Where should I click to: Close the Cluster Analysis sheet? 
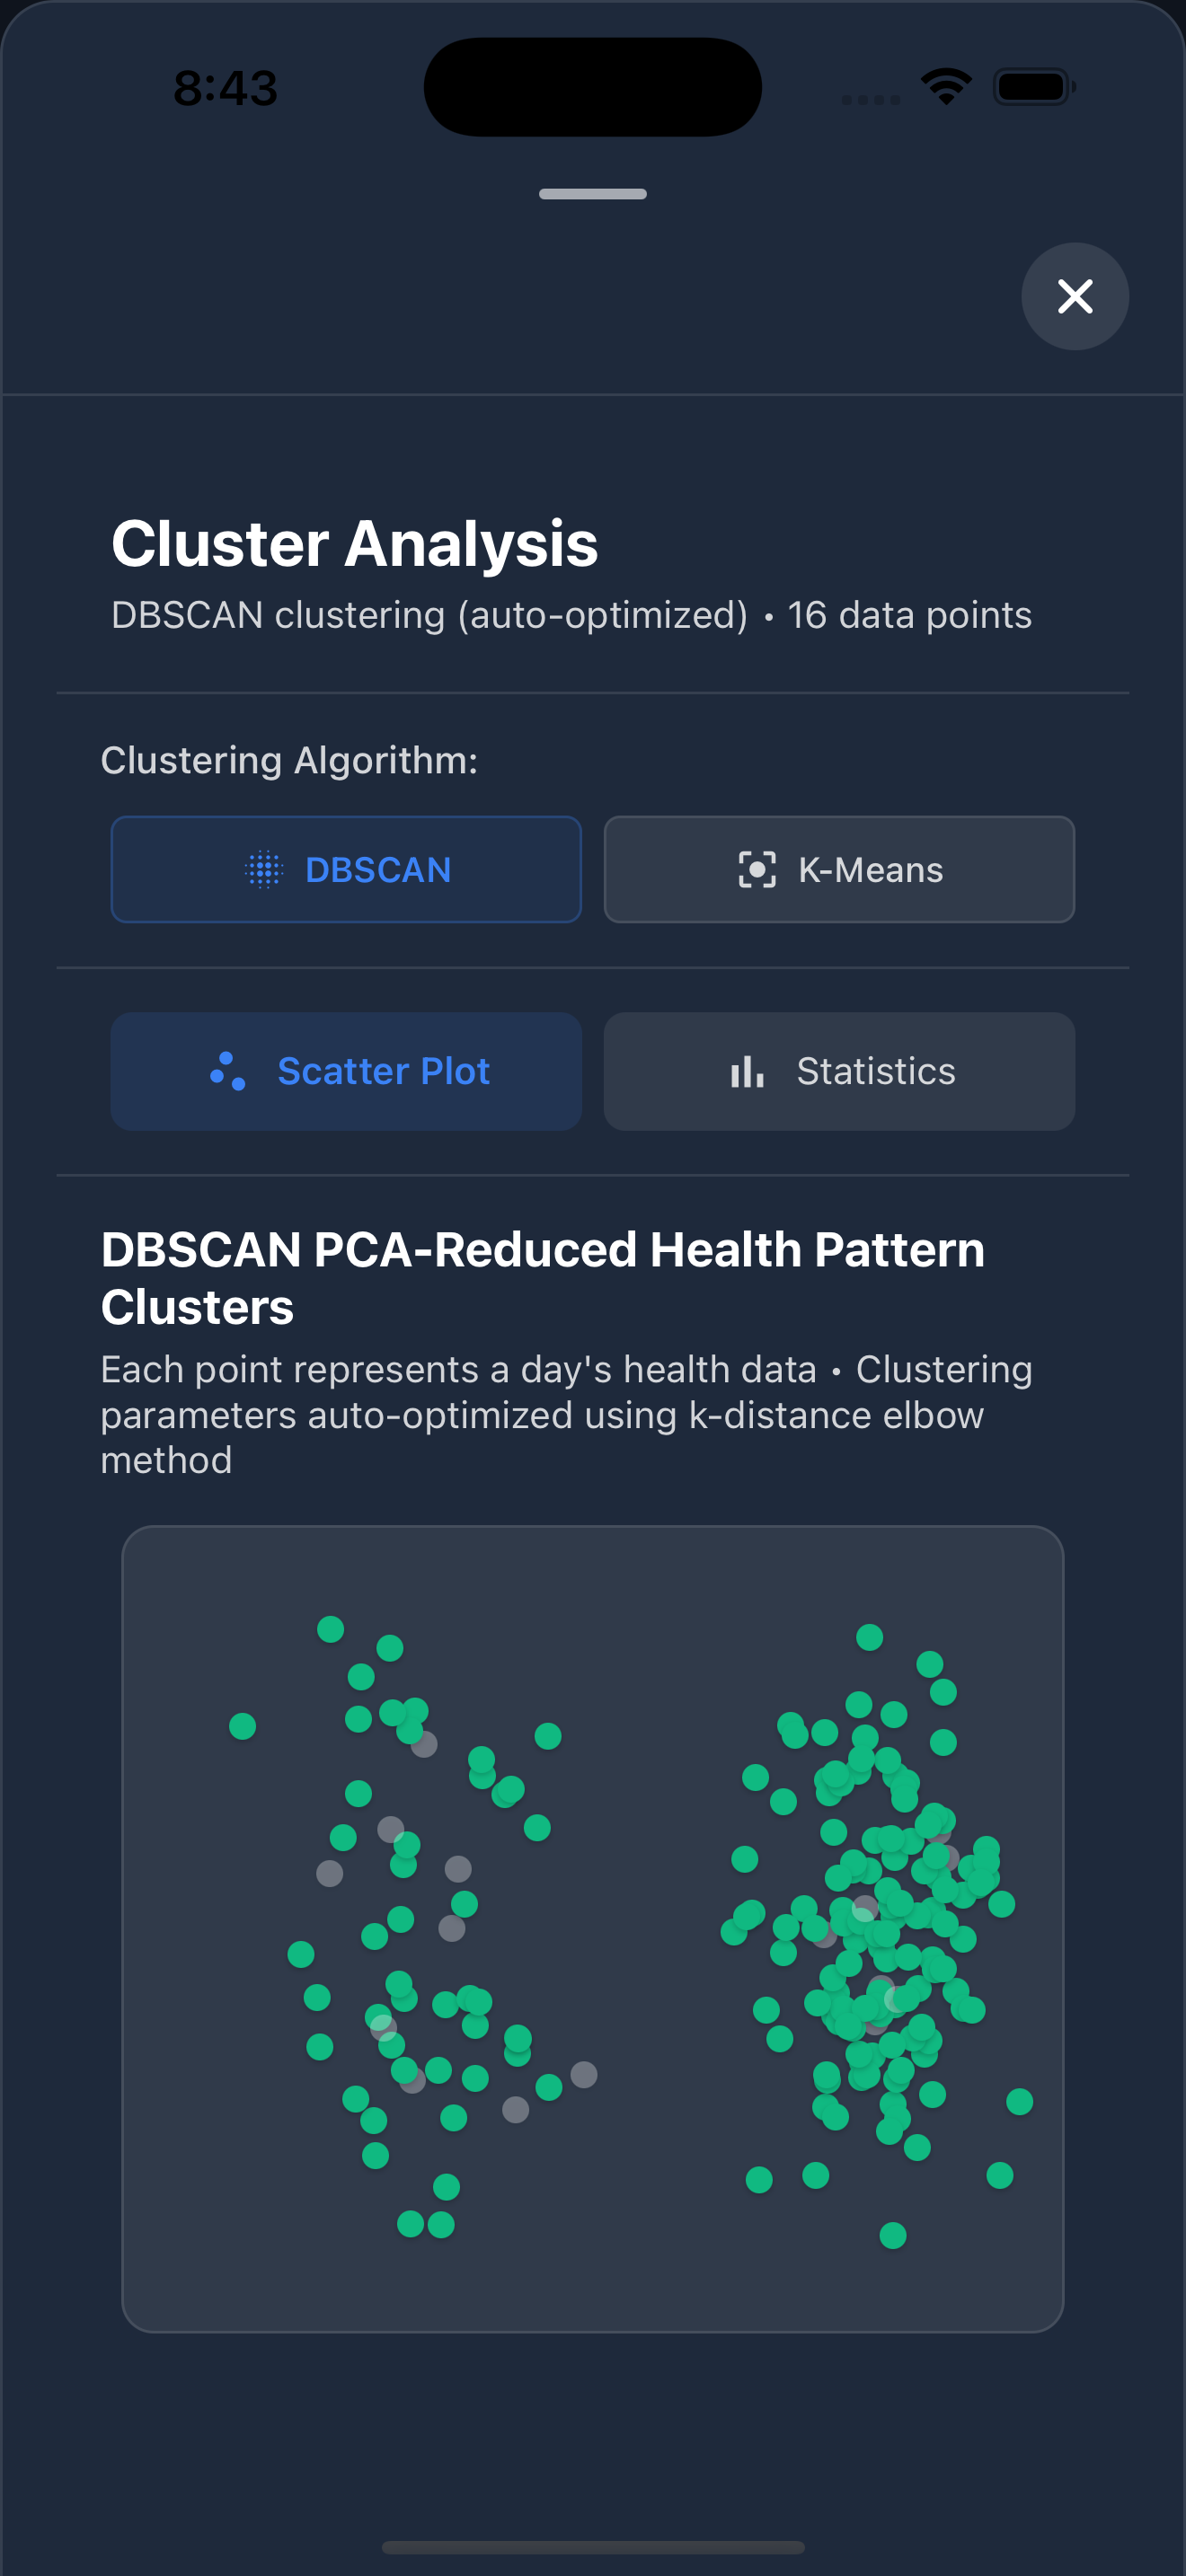pos(1075,296)
